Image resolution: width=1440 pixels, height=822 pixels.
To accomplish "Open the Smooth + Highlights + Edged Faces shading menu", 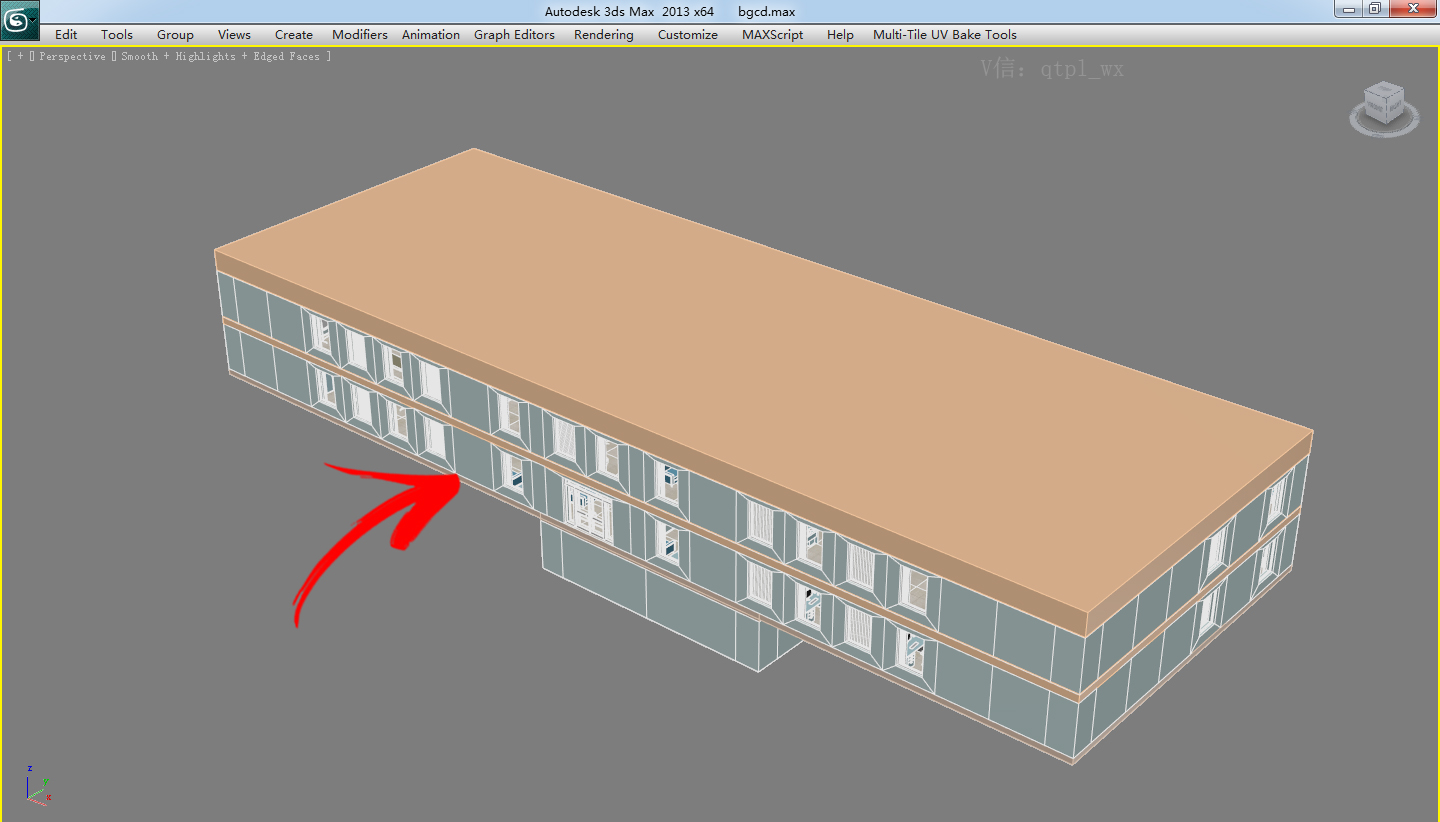I will click(x=221, y=57).
